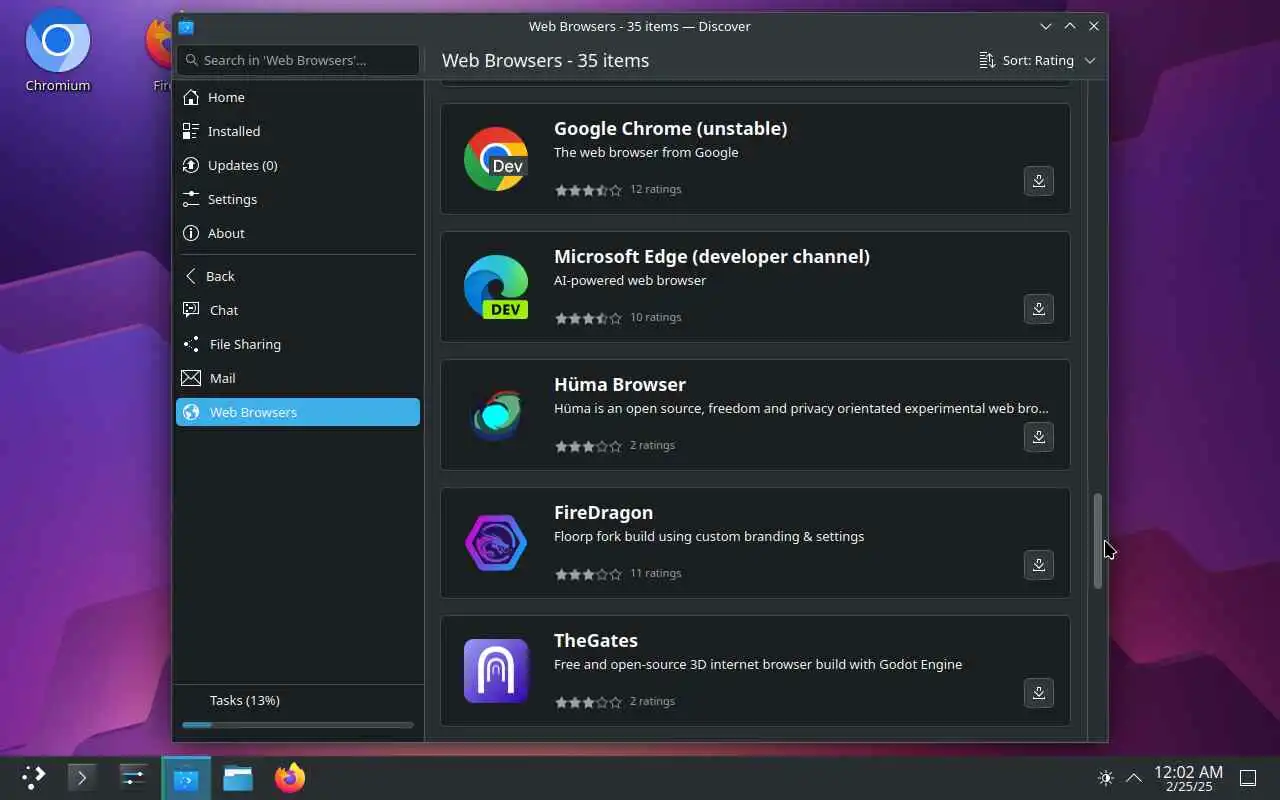Click the Hüma Browser title

pos(620,384)
